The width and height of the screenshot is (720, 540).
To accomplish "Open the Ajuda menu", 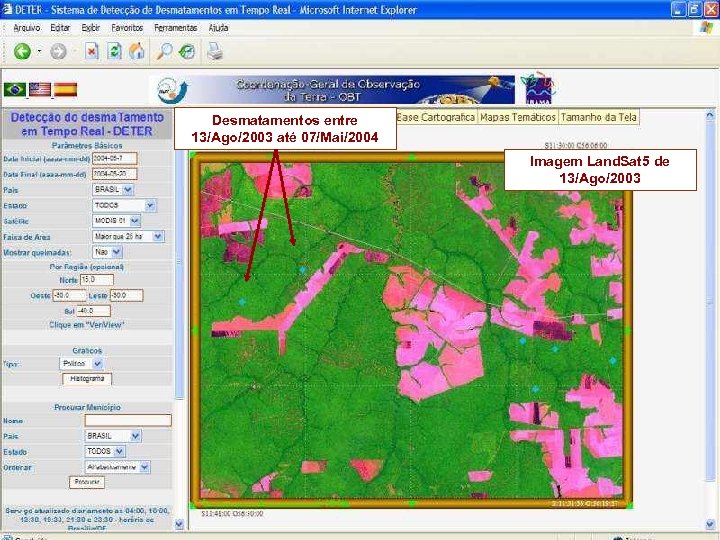I will [219, 28].
